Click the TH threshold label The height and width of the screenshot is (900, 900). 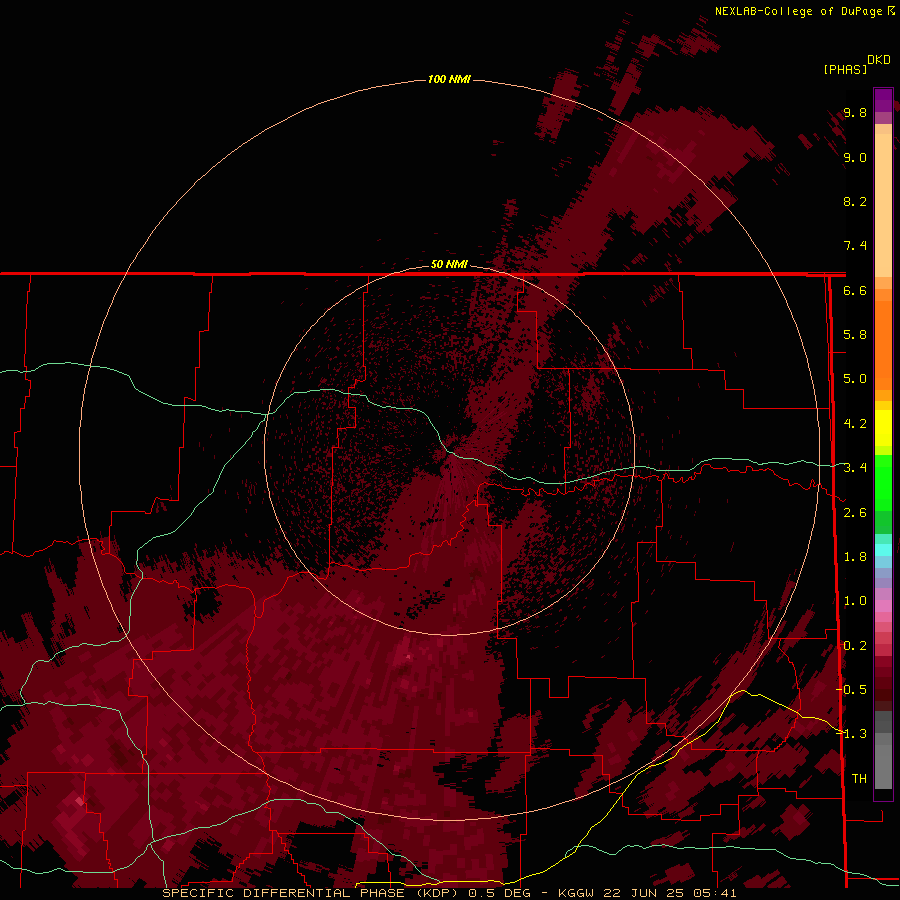click(859, 779)
